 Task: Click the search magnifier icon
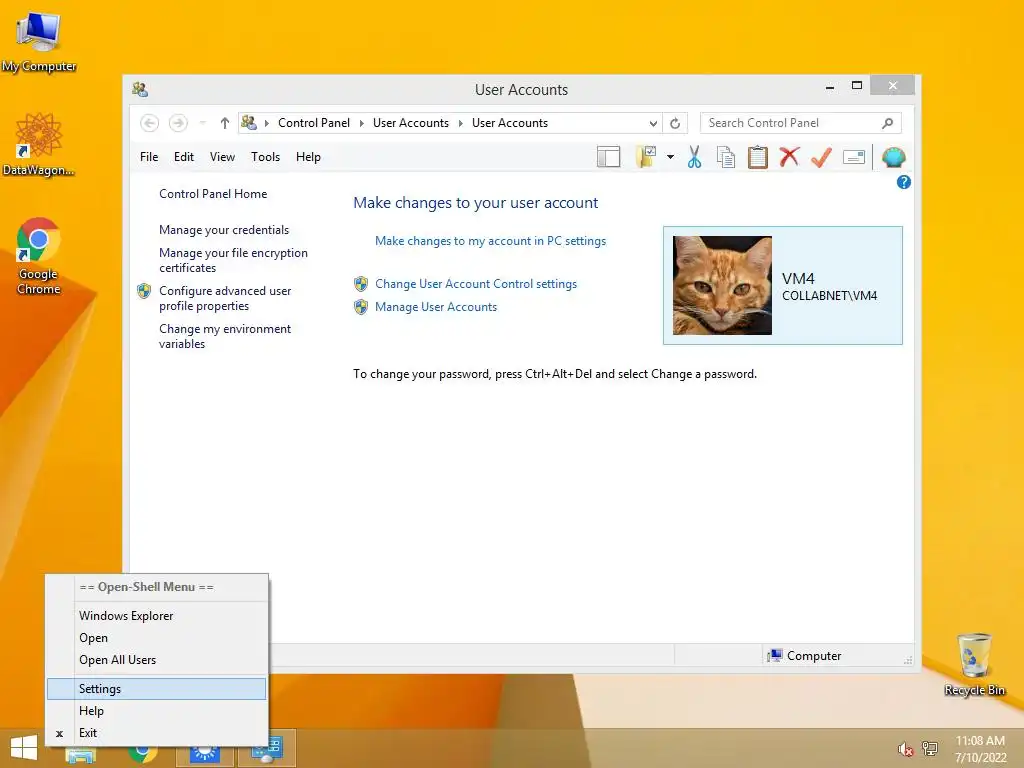coord(888,123)
